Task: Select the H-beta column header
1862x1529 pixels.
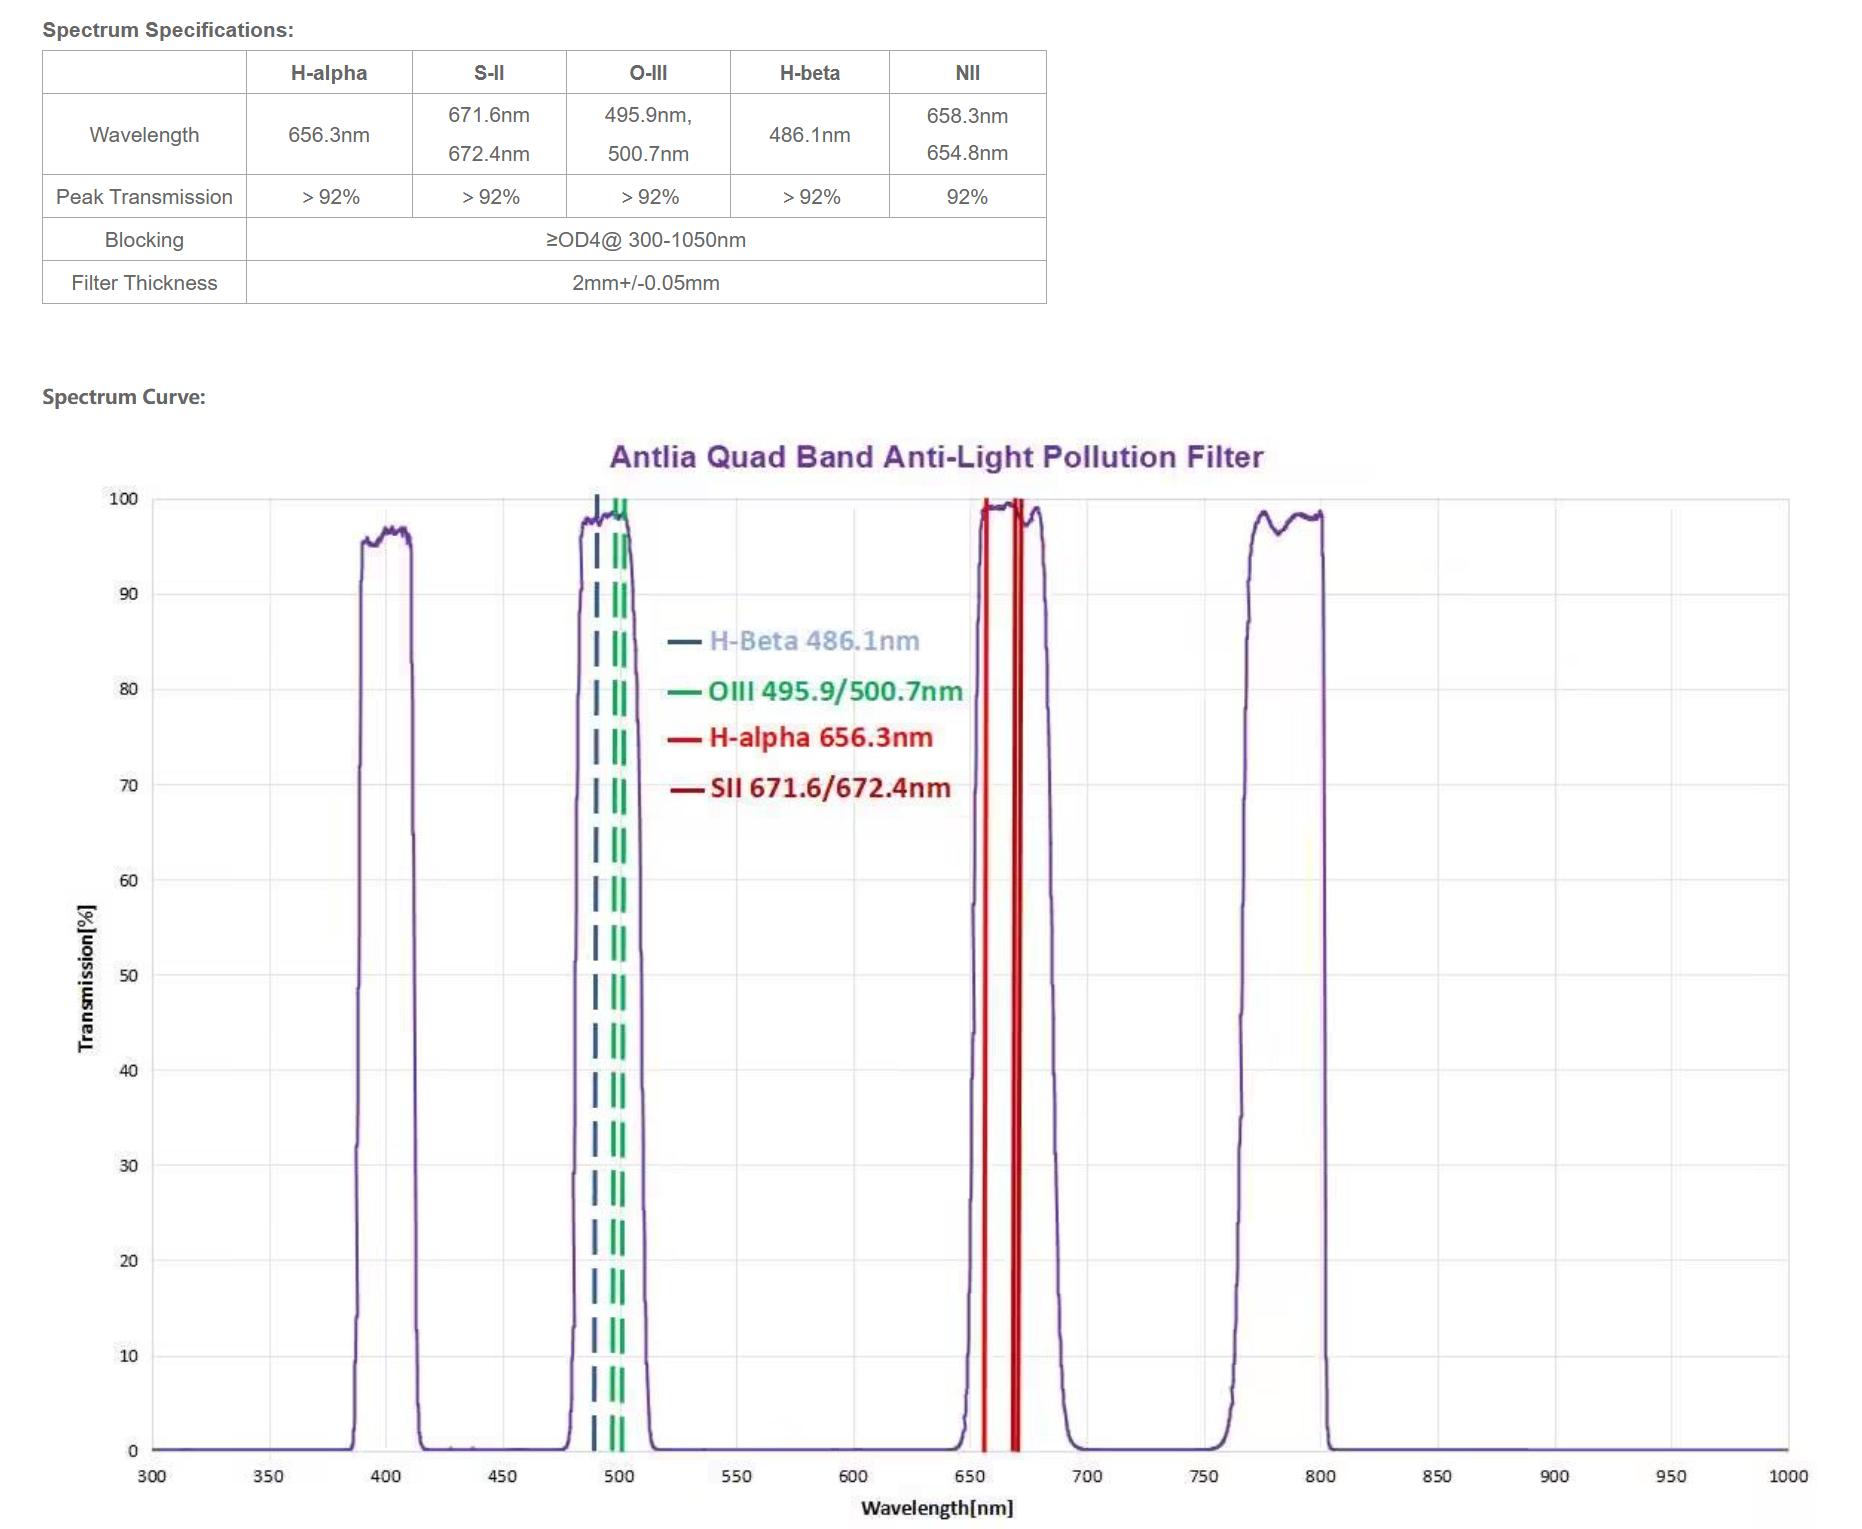Action: point(810,73)
